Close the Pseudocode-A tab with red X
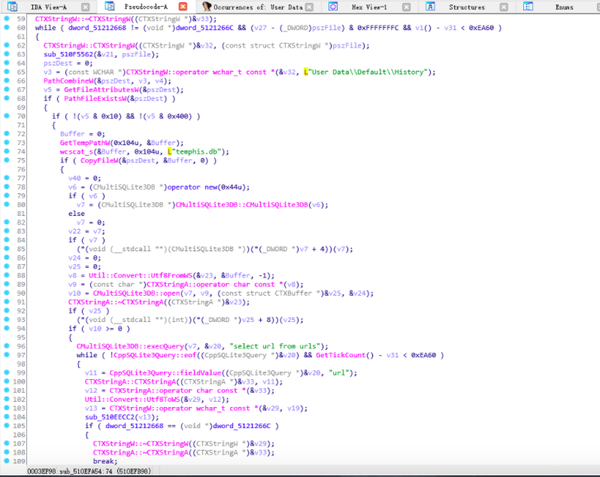Image resolution: width=600 pixels, height=477 pixels. (183, 7)
